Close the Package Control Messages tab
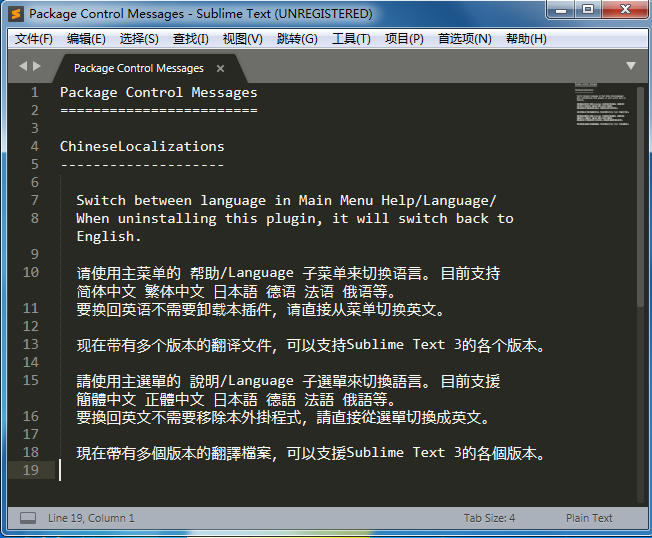This screenshot has width=652, height=538. (x=220, y=69)
